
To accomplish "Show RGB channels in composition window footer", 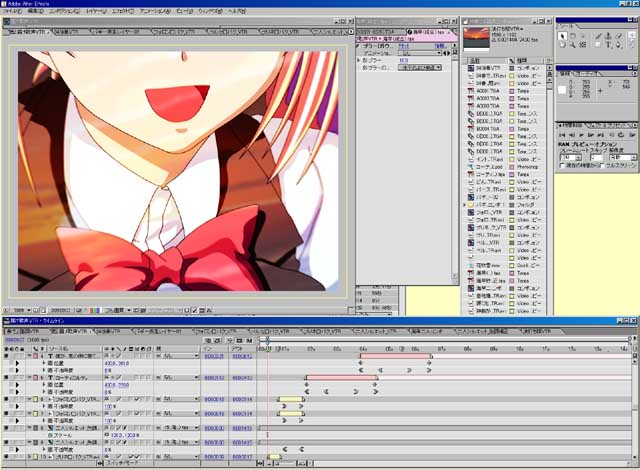I will click(94, 310).
